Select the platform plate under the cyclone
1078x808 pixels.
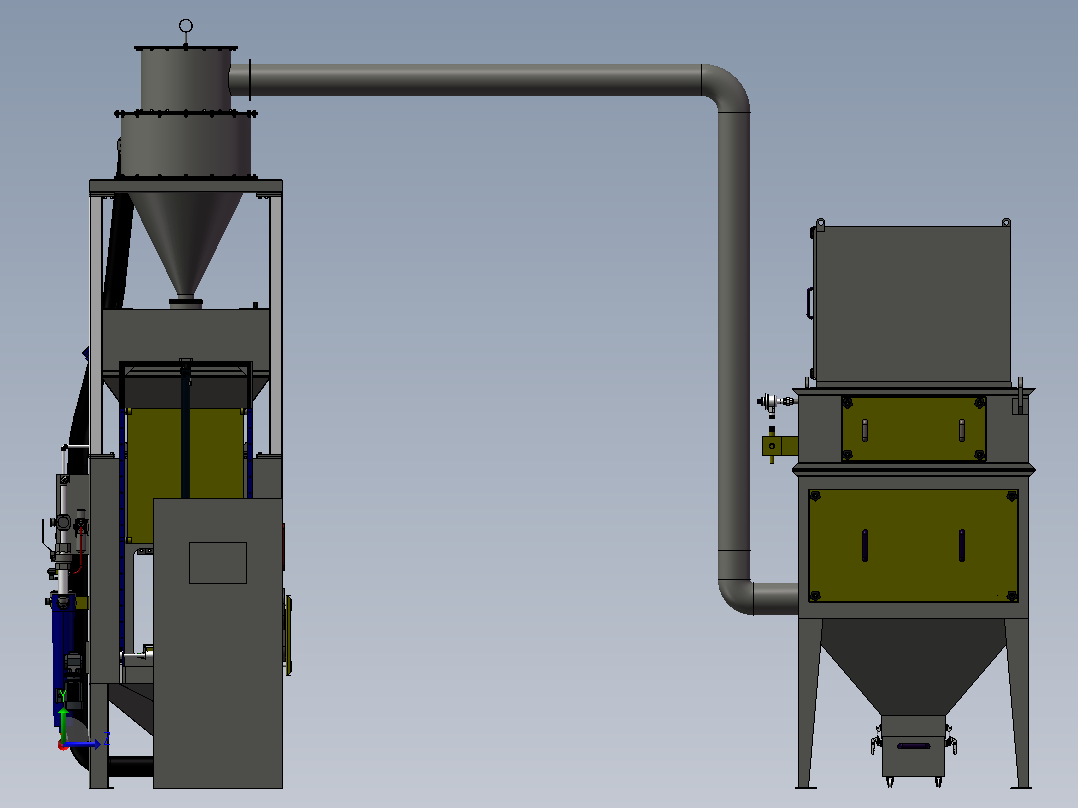tap(186, 186)
